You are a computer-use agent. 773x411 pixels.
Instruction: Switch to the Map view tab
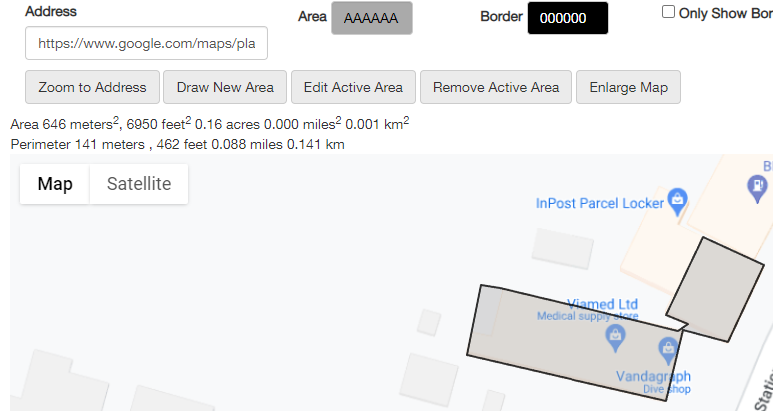(55, 184)
